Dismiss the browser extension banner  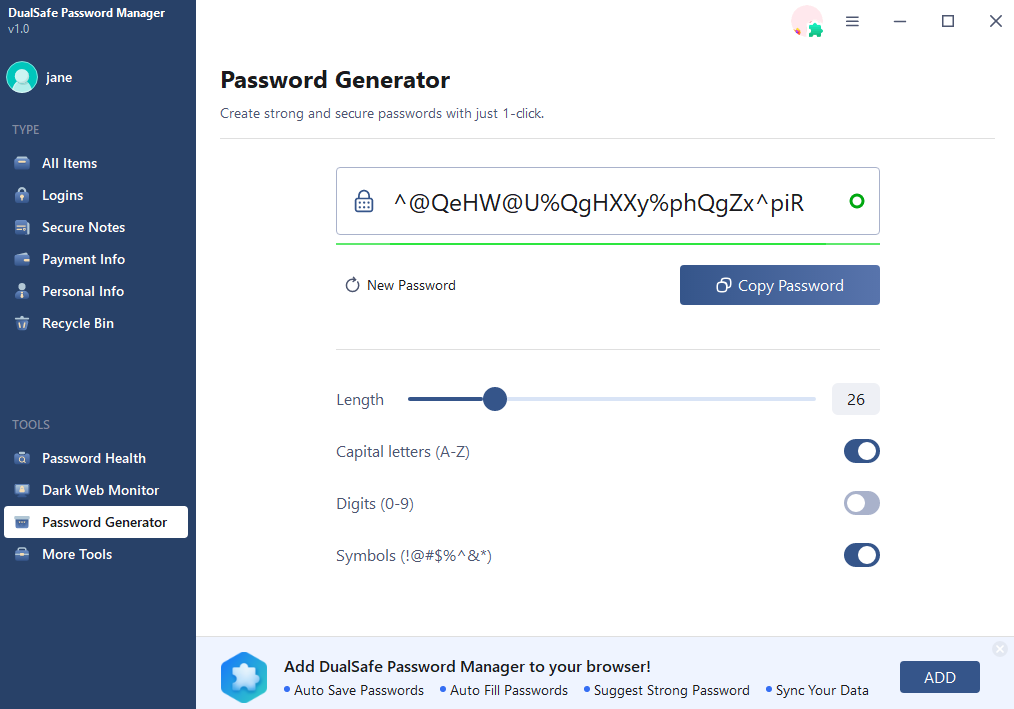pos(999,649)
